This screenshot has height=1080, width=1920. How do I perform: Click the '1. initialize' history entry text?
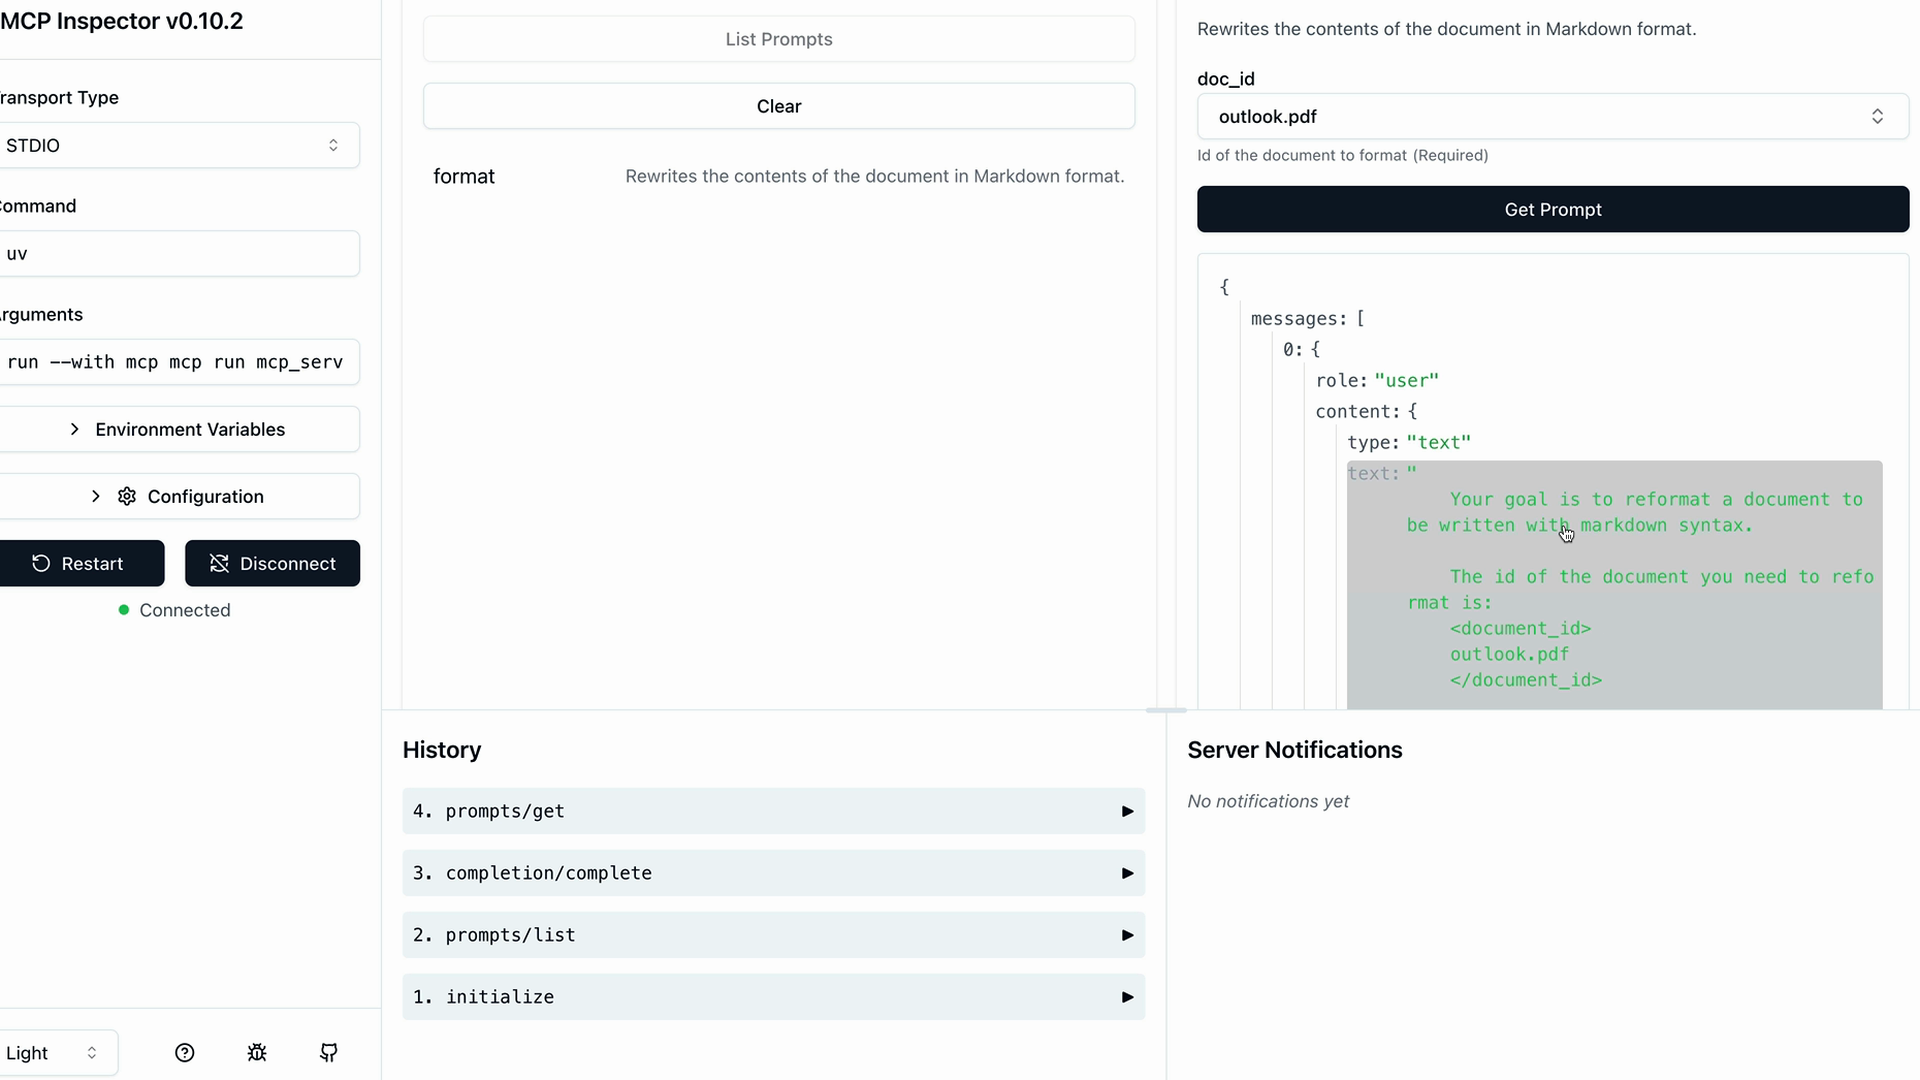[x=483, y=997]
